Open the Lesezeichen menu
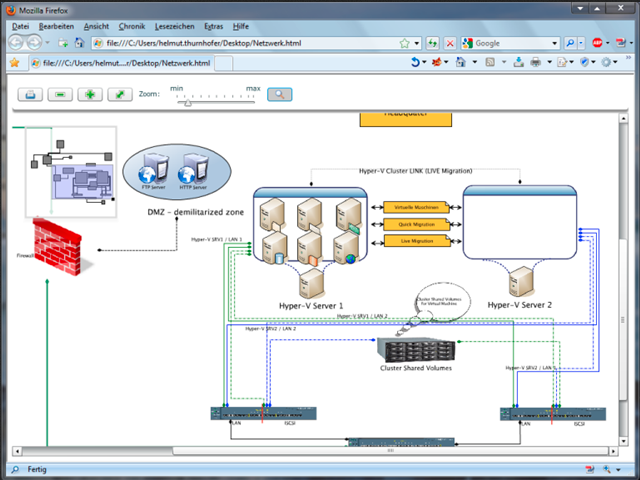This screenshot has height=480, width=640. pyautogui.click(x=175, y=27)
